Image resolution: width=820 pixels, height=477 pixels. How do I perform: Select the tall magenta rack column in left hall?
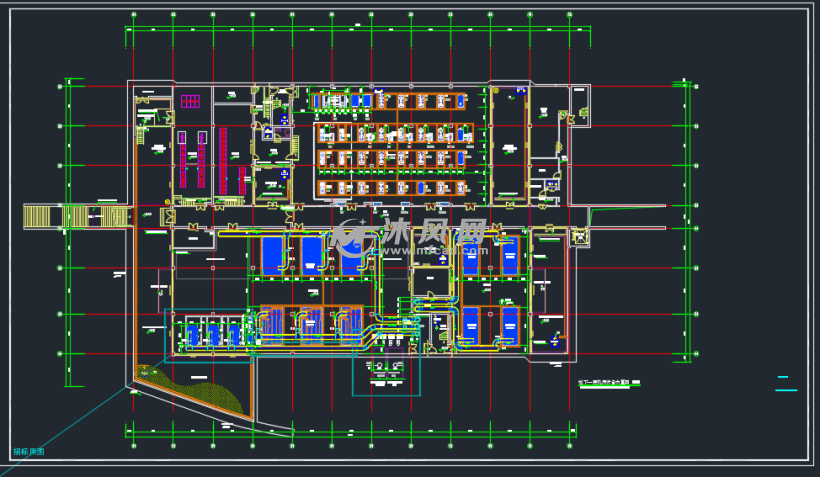point(183,158)
